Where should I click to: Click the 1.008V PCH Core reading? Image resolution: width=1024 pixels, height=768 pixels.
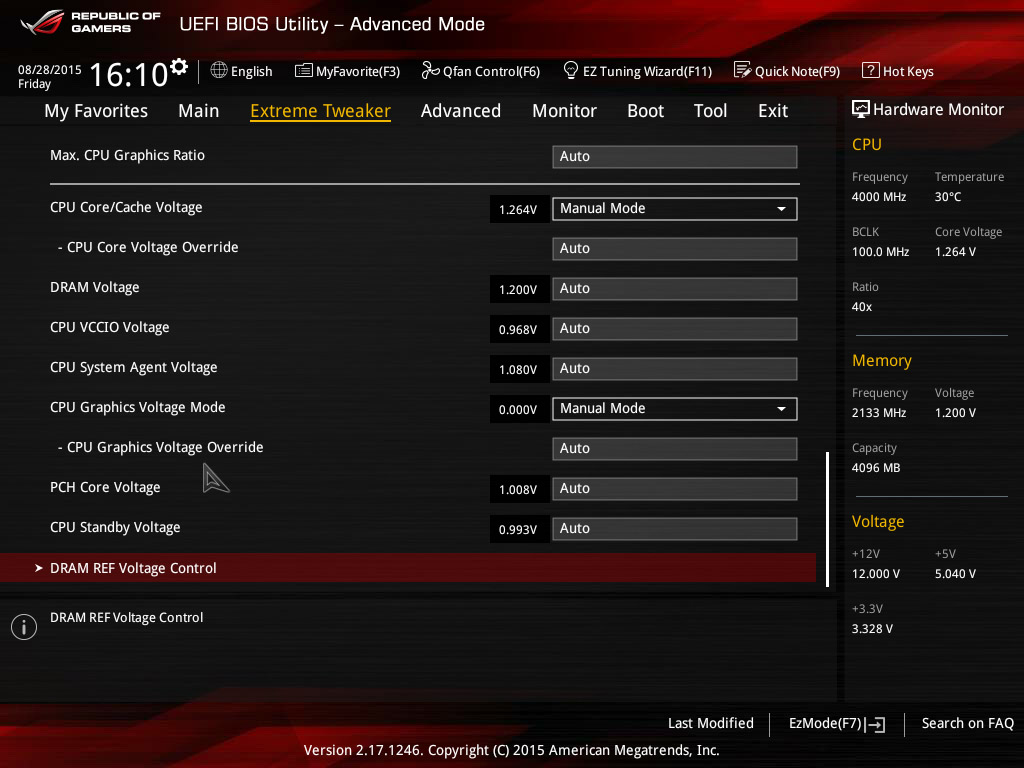click(518, 490)
